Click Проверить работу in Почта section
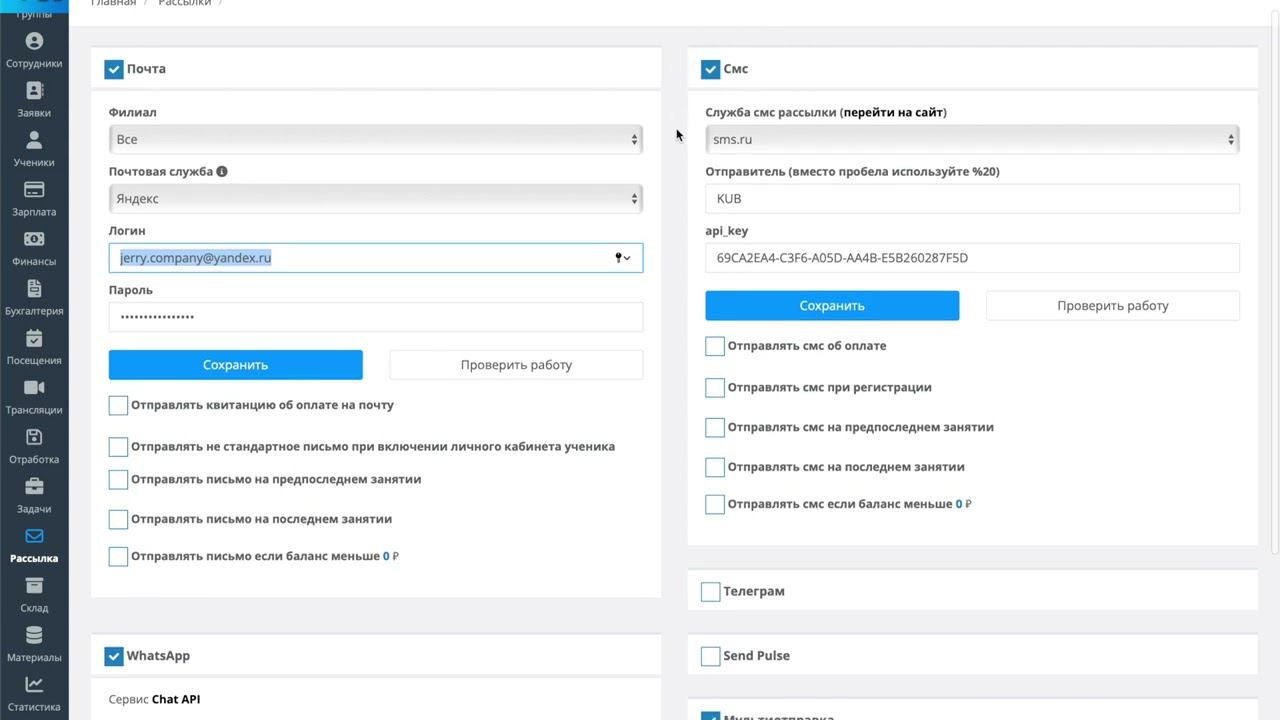Viewport: 1280px width, 720px height. point(516,365)
